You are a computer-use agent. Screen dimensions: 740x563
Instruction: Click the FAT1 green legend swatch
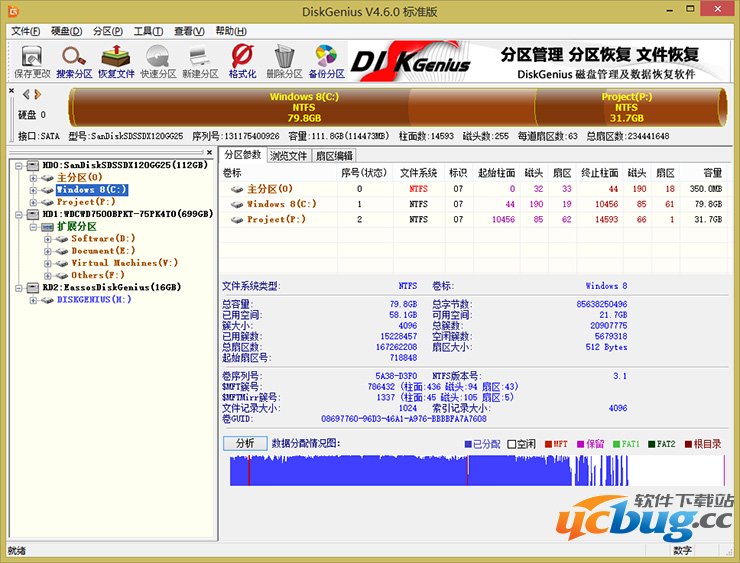pyautogui.click(x=616, y=444)
